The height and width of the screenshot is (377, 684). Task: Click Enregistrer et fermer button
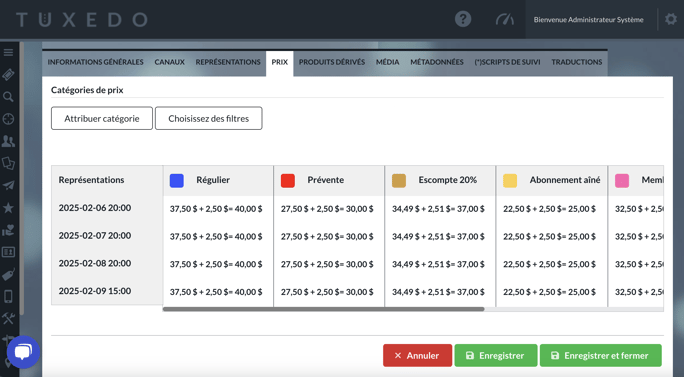[601, 356]
